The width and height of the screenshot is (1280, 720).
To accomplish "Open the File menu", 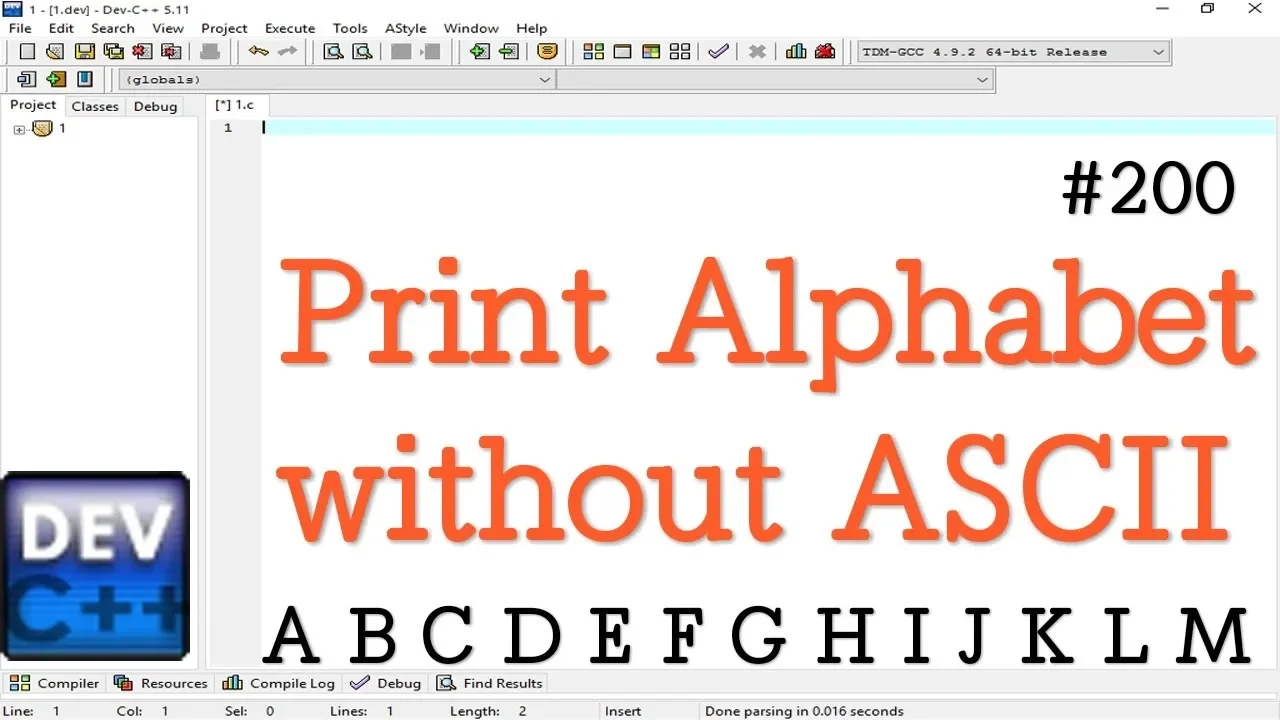I will (x=20, y=28).
